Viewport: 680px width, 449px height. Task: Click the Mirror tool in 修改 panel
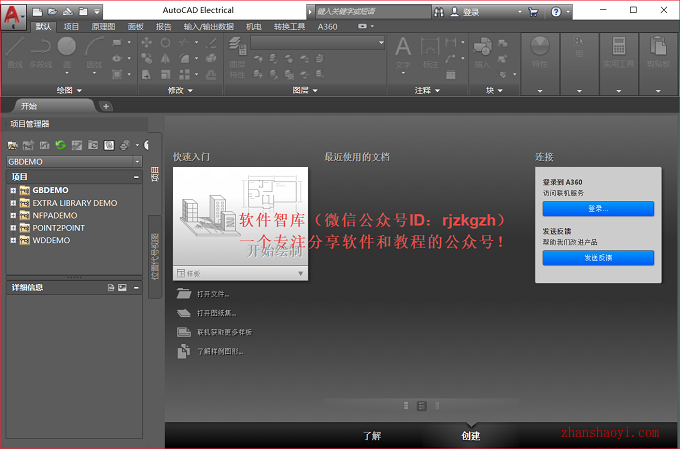coord(165,59)
